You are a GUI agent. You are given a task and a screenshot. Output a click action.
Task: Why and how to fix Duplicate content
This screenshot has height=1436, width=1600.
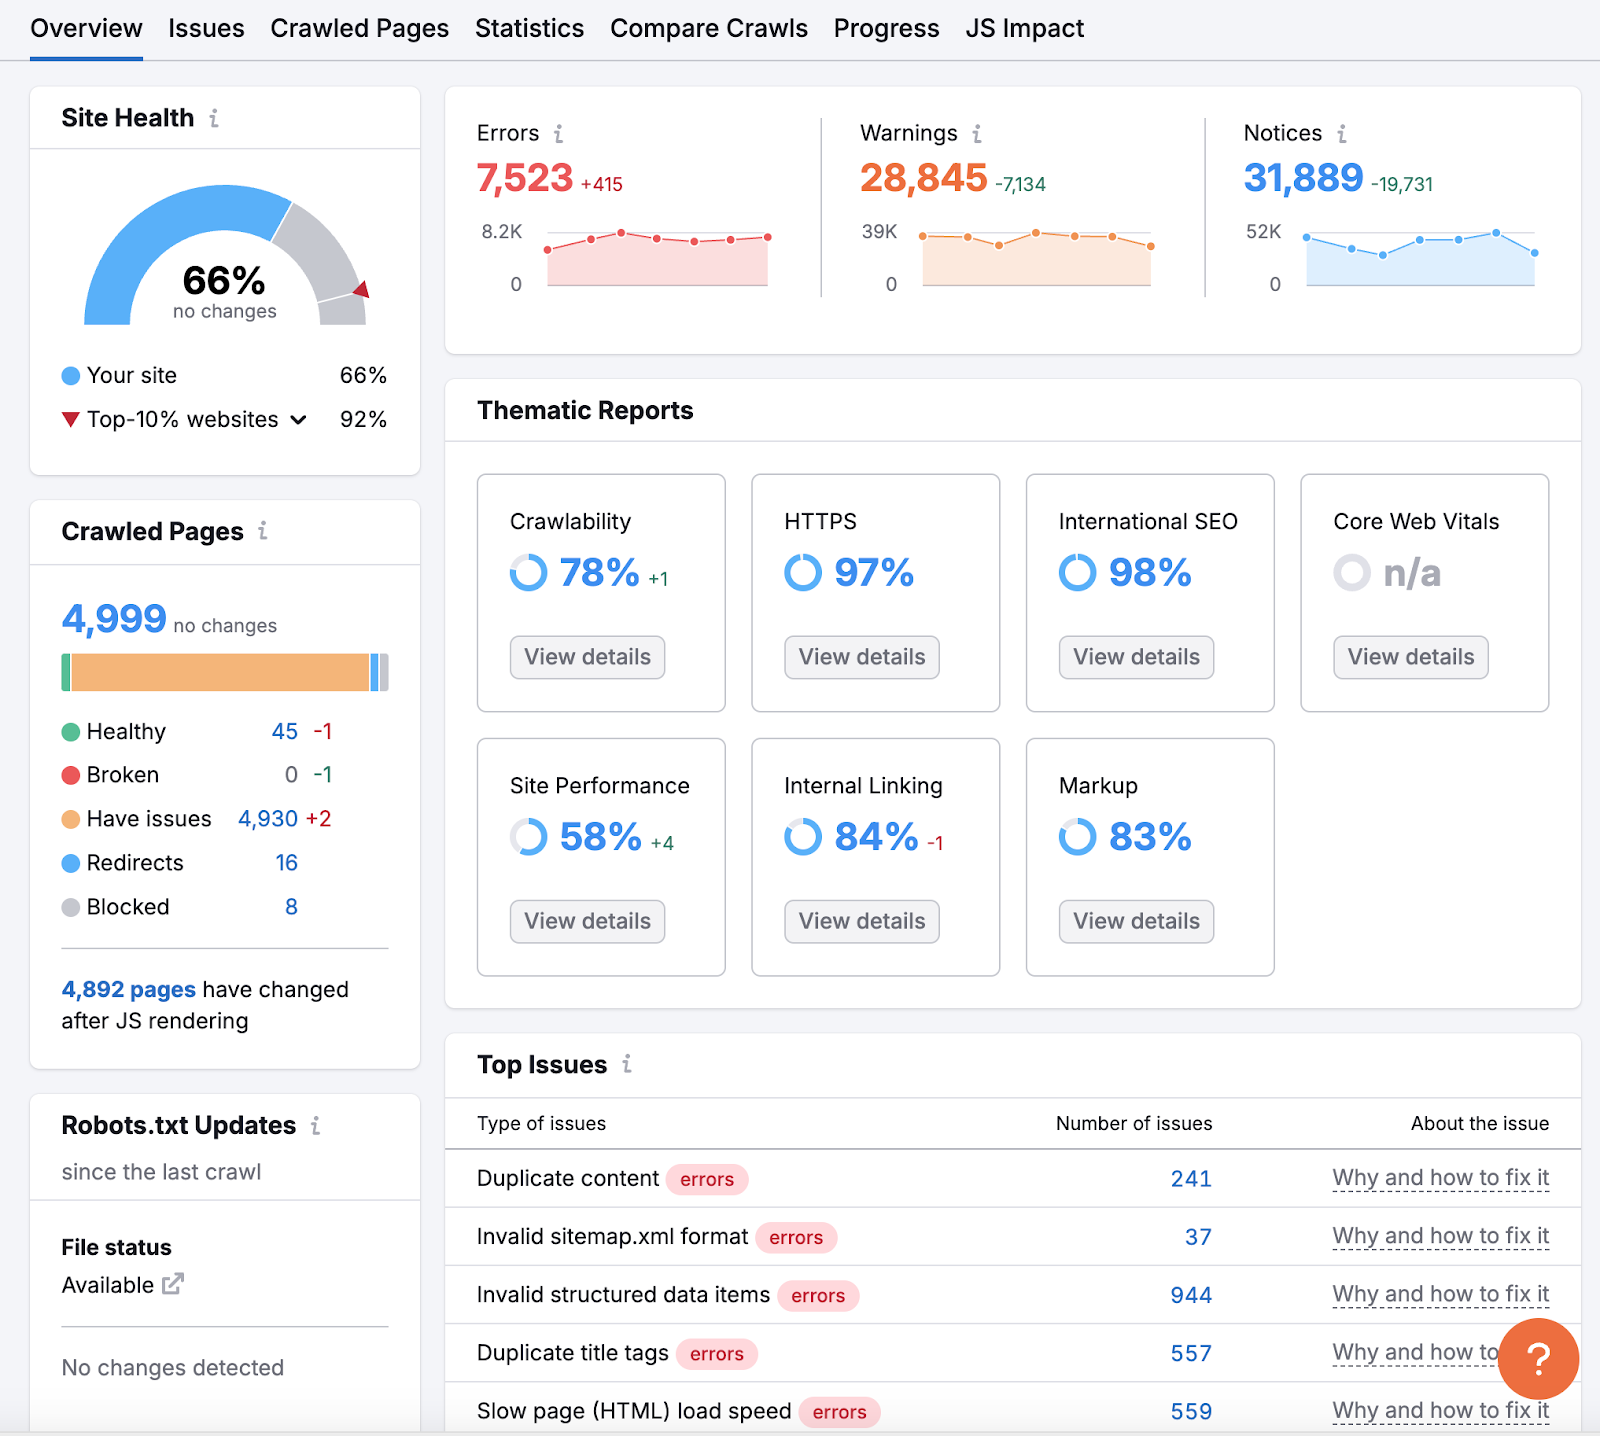pos(1441,1178)
